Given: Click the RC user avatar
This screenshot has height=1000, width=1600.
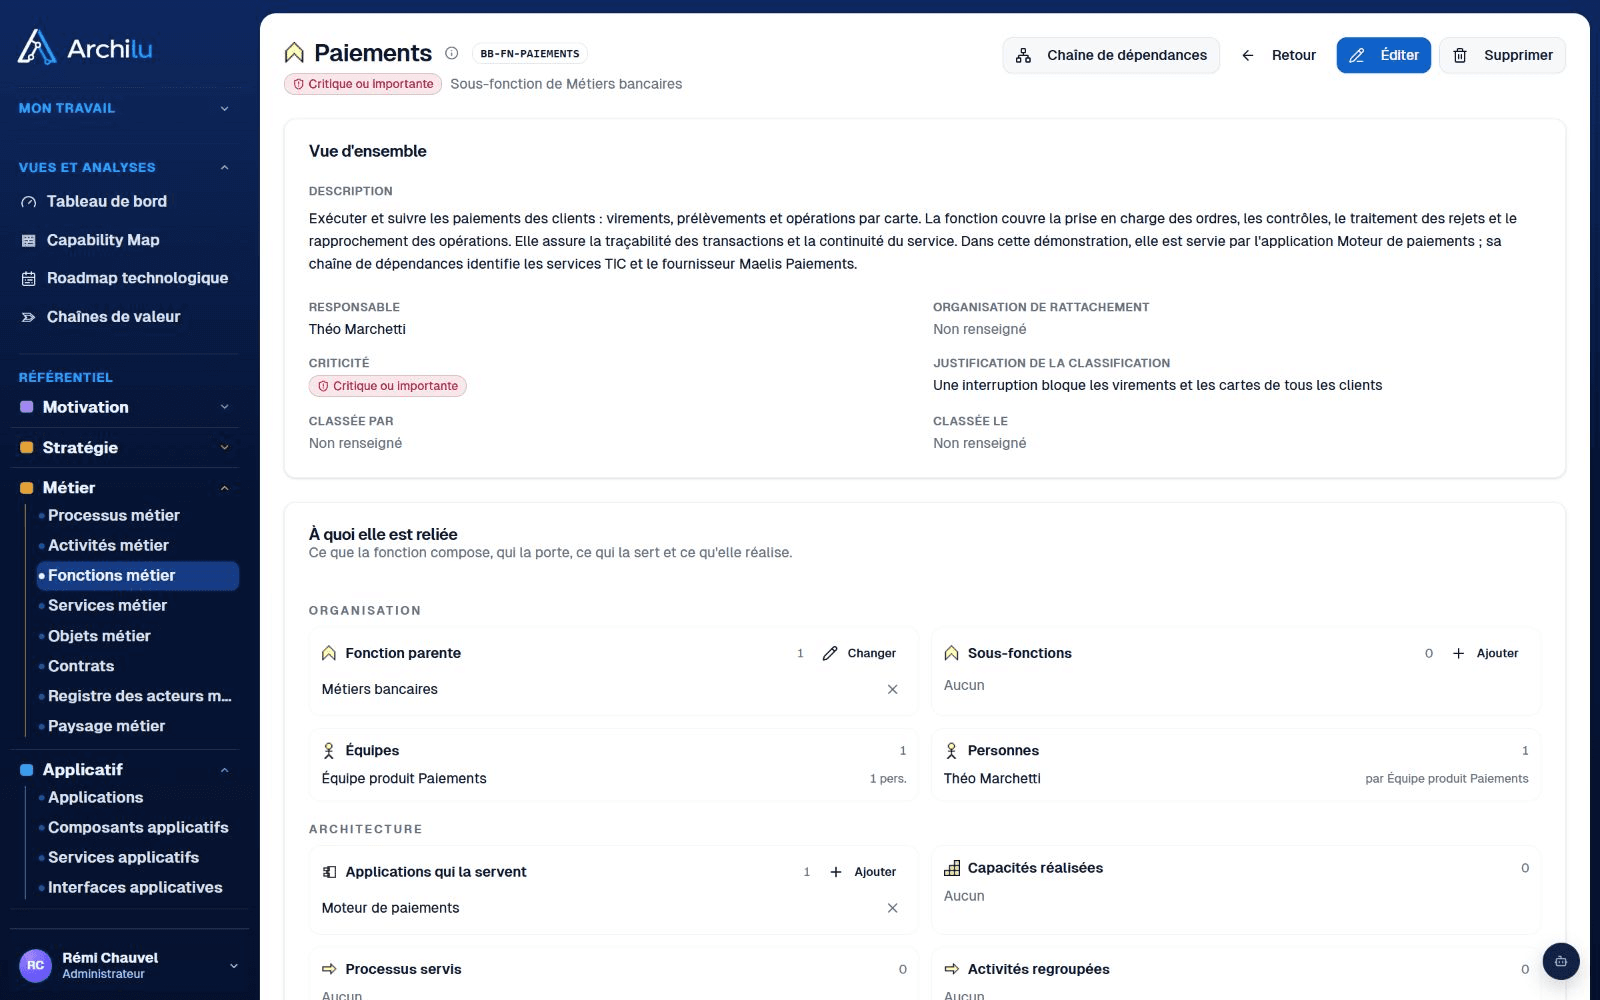Looking at the screenshot, I should pos(35,965).
